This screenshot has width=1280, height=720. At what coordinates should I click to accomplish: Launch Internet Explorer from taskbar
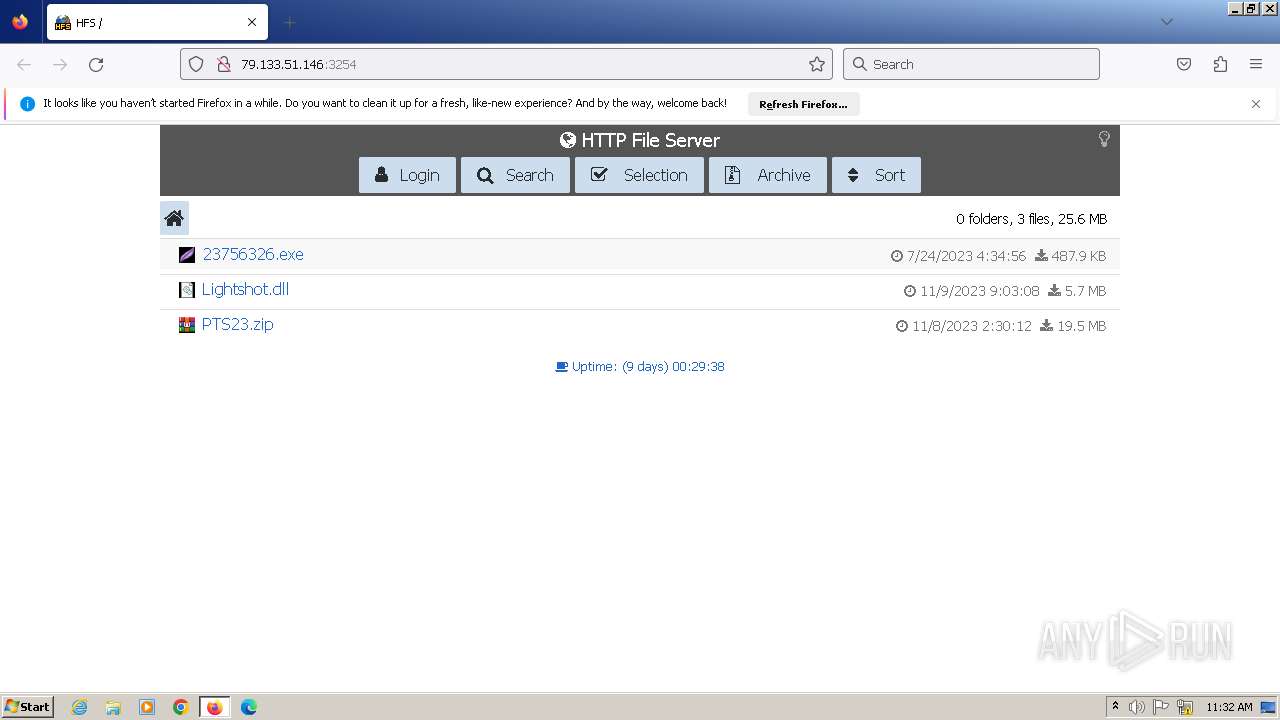click(79, 707)
